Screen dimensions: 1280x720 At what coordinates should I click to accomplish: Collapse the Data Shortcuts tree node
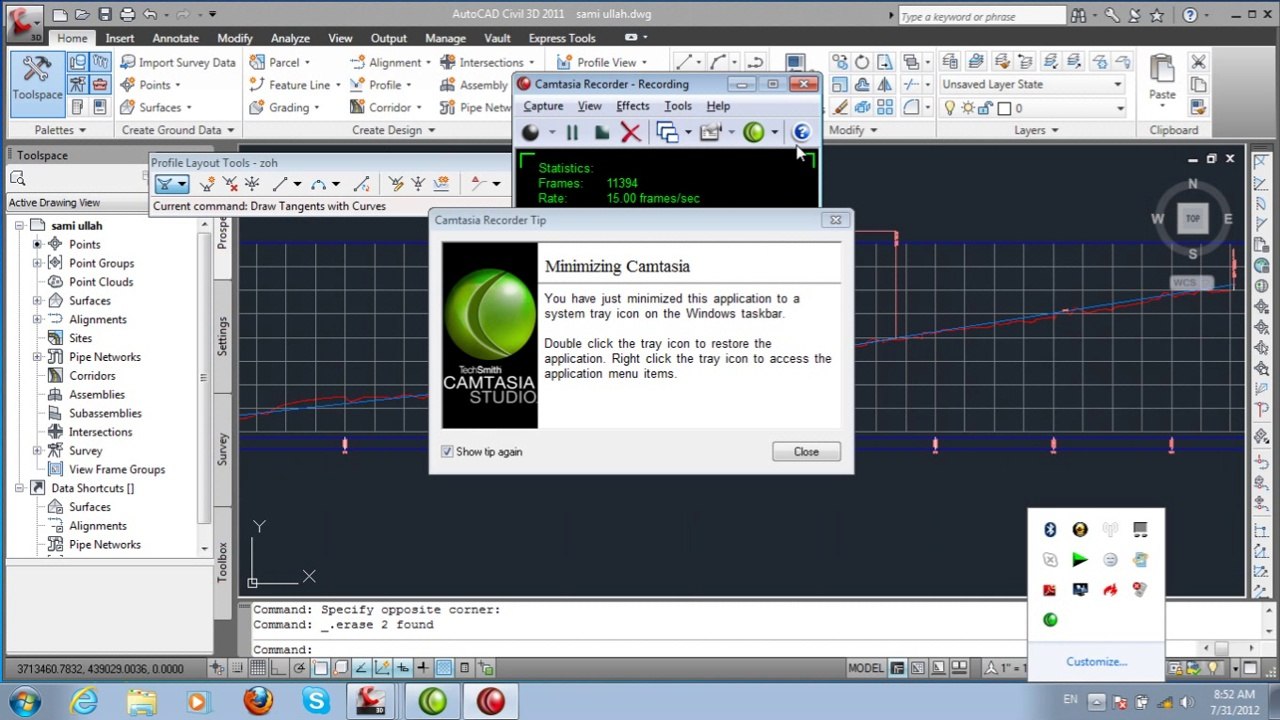(19, 488)
